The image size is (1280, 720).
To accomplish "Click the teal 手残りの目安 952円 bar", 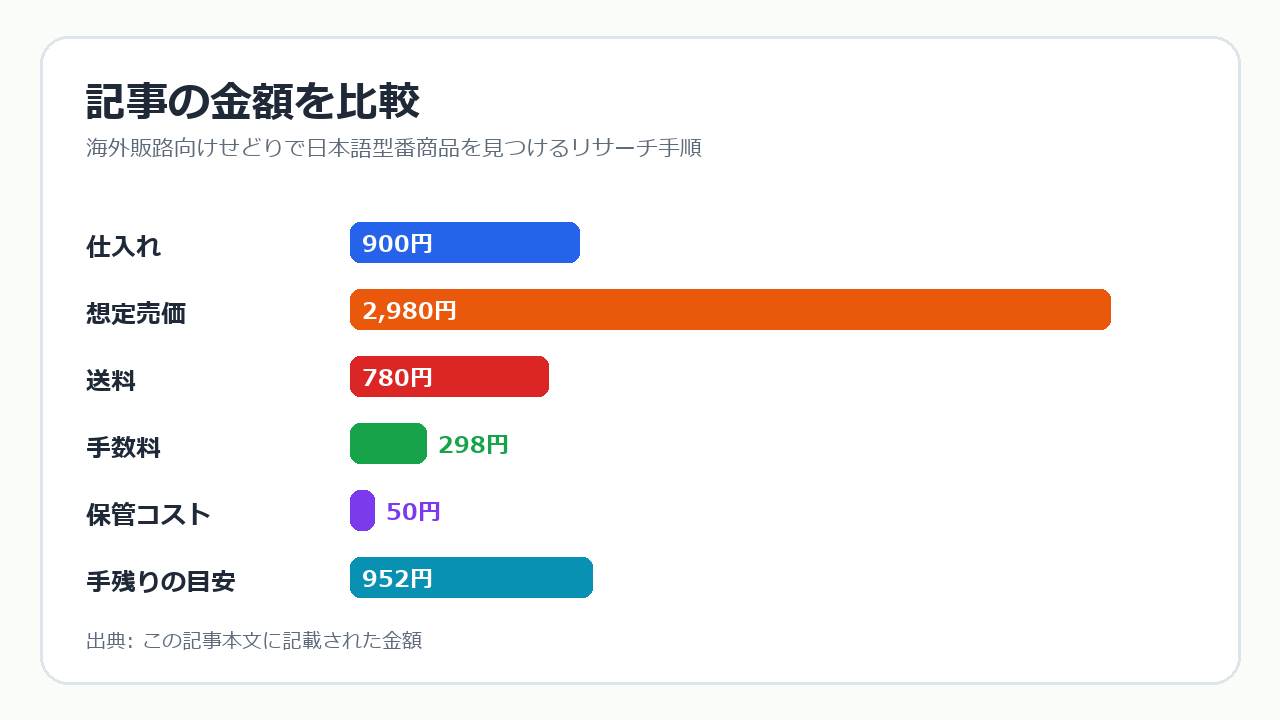I will pyautogui.click(x=471, y=578).
